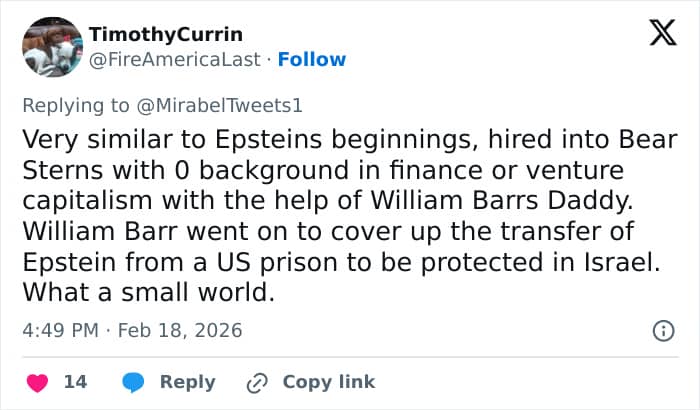View TimothyCurrin's profile avatar

pos(51,46)
